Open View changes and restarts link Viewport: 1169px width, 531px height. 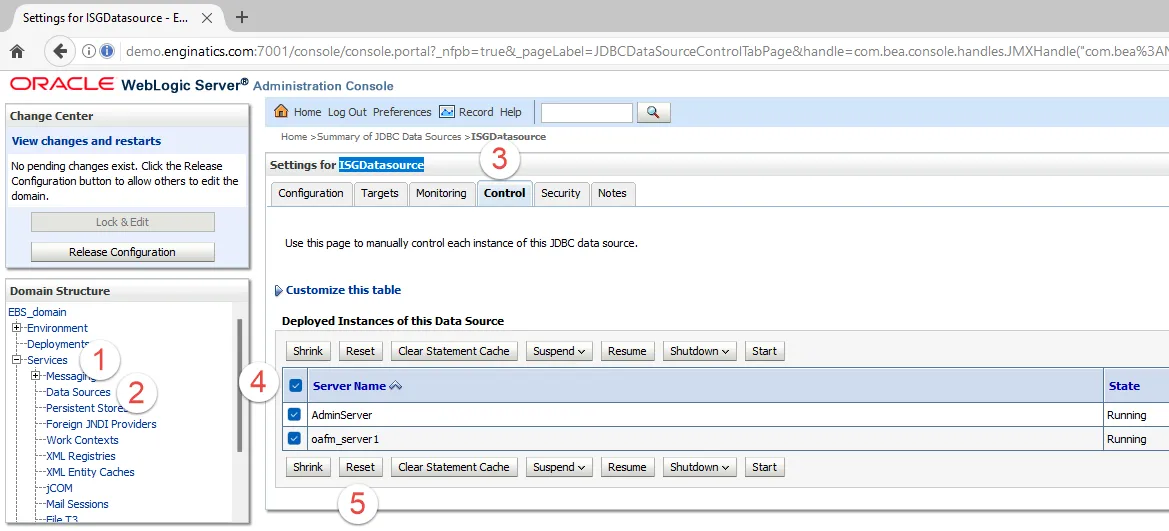point(86,141)
